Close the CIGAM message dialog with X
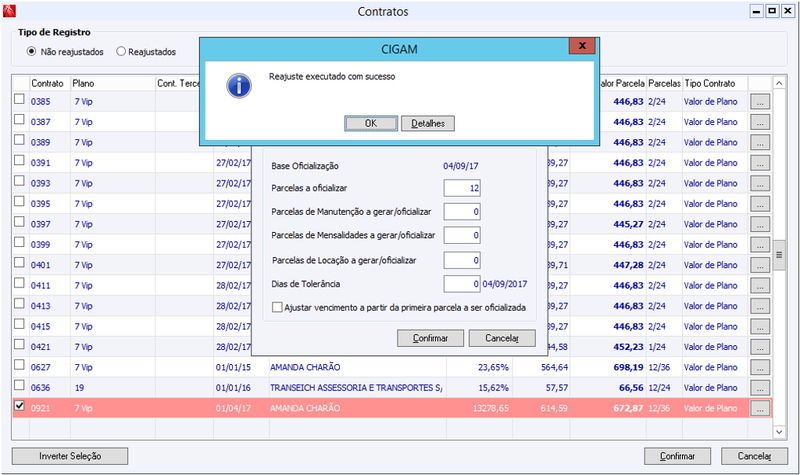Viewport: 800px width, 475px height. [582, 45]
